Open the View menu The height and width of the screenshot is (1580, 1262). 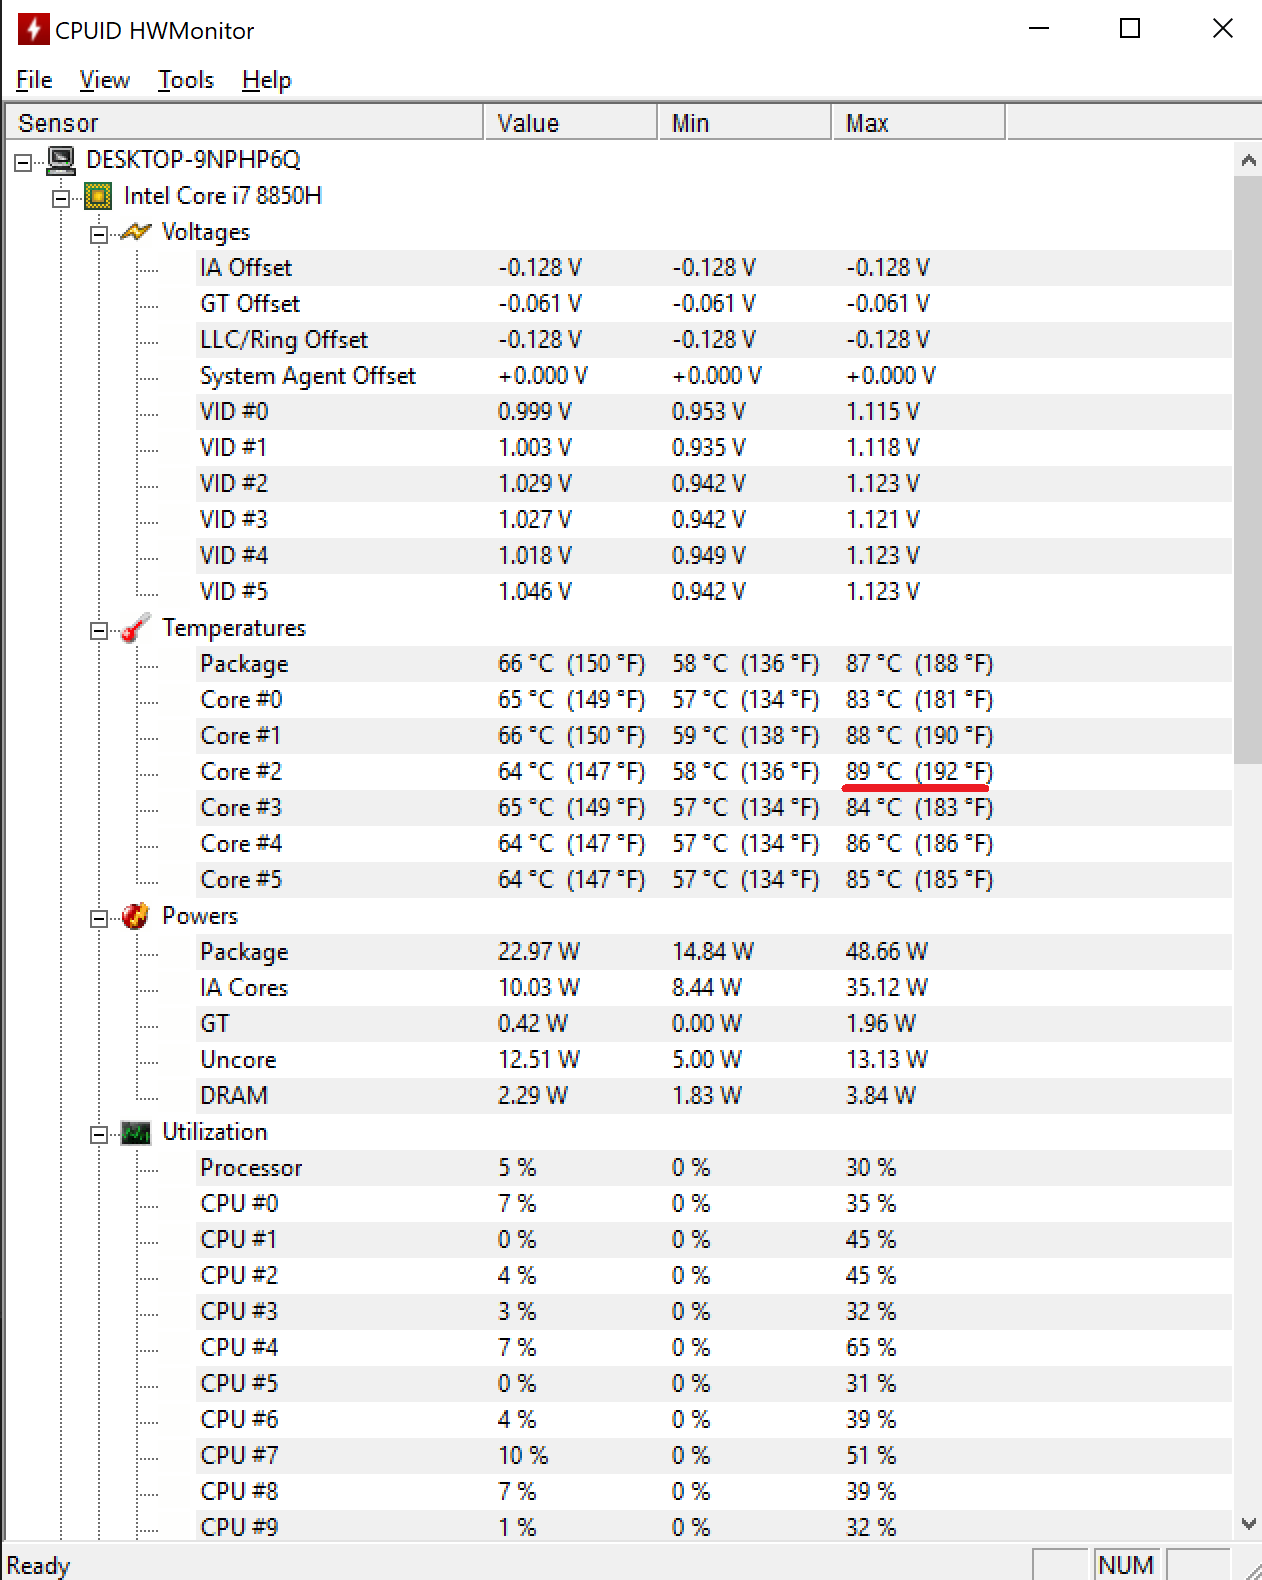[x=105, y=80]
